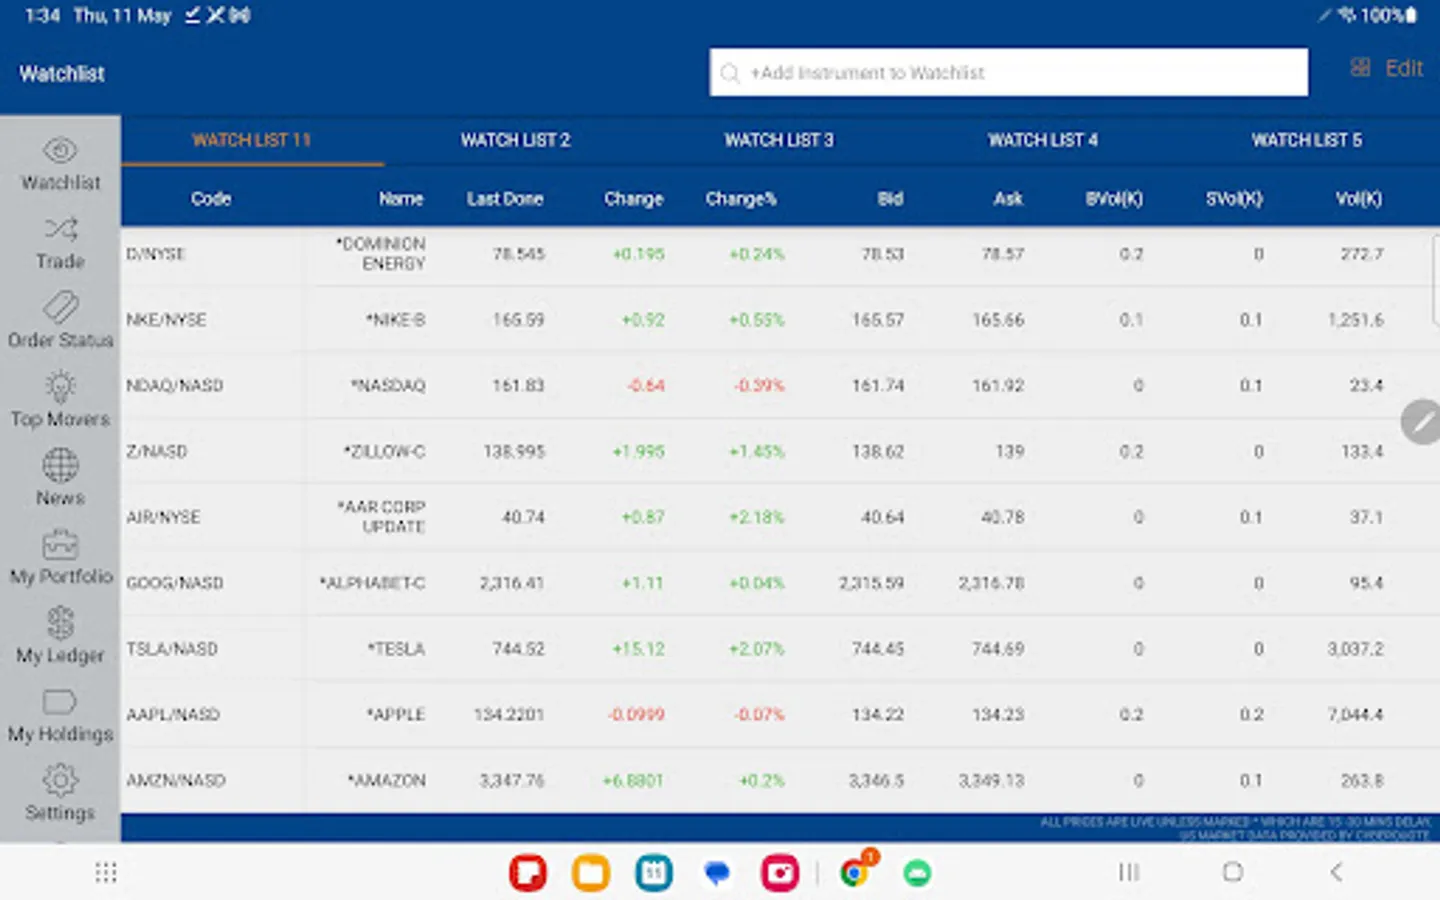The width and height of the screenshot is (1440, 900).
Task: Switch to Watch List 4 tab
Action: (1042, 140)
